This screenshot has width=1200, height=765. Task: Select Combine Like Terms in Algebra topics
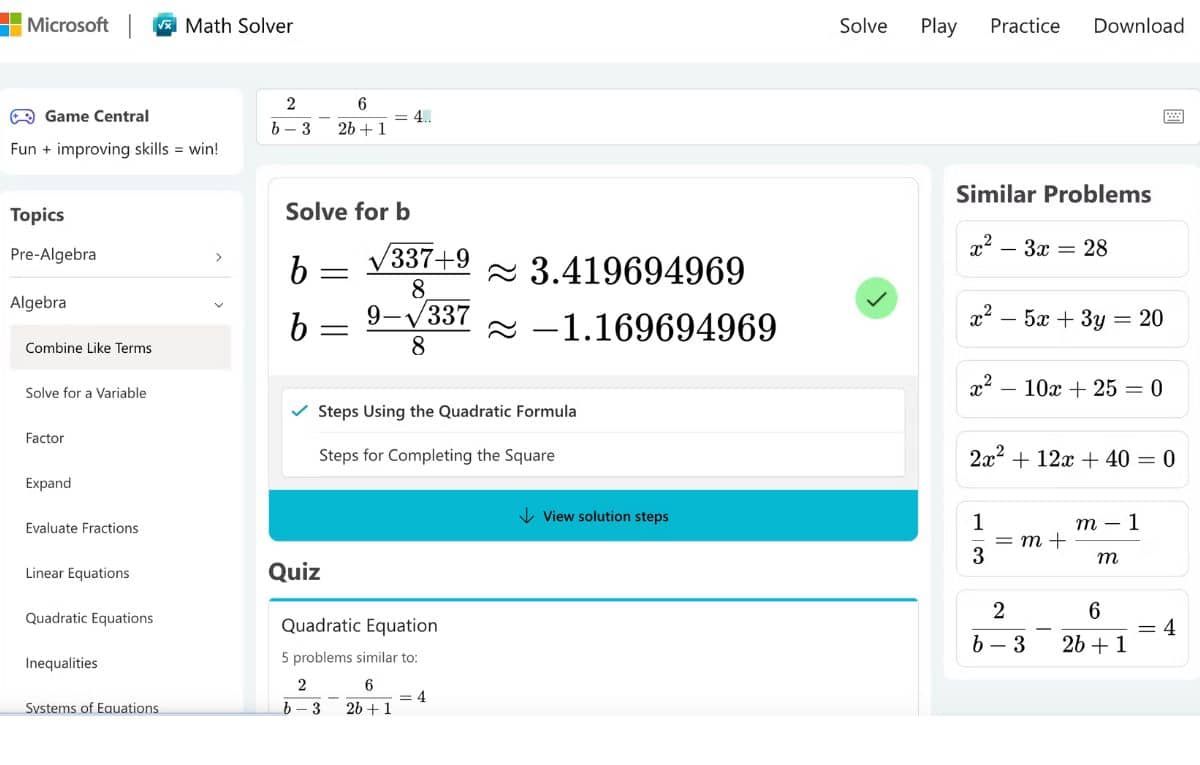tap(89, 348)
